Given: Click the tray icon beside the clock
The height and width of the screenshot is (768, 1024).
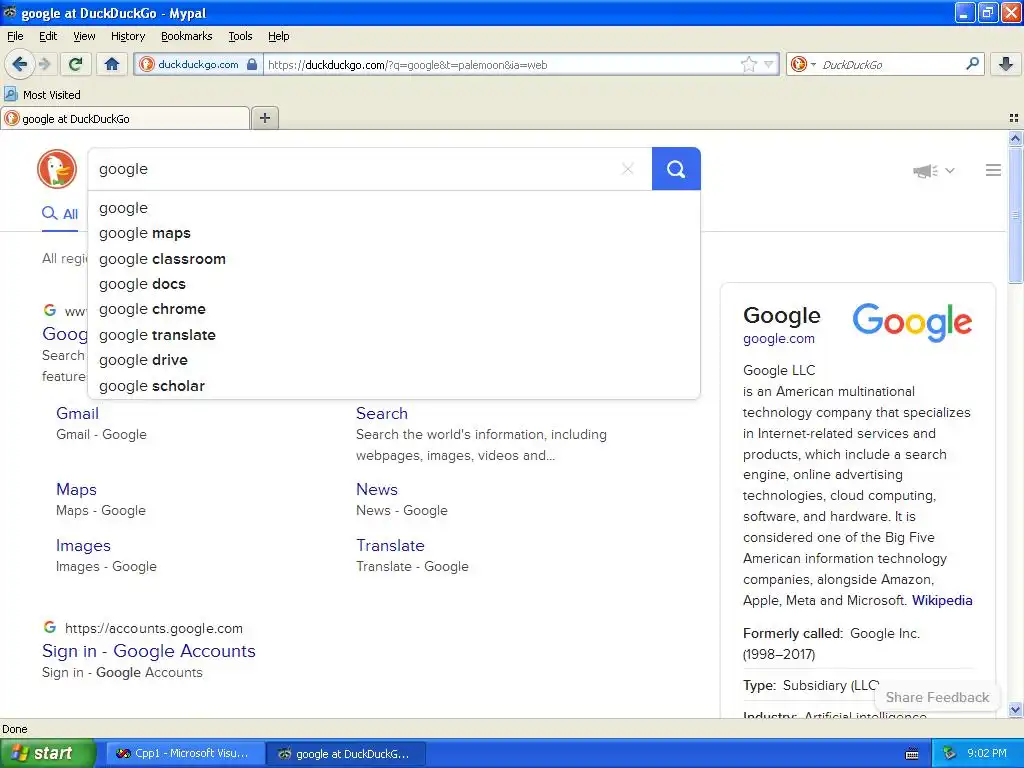Looking at the screenshot, I should (950, 753).
